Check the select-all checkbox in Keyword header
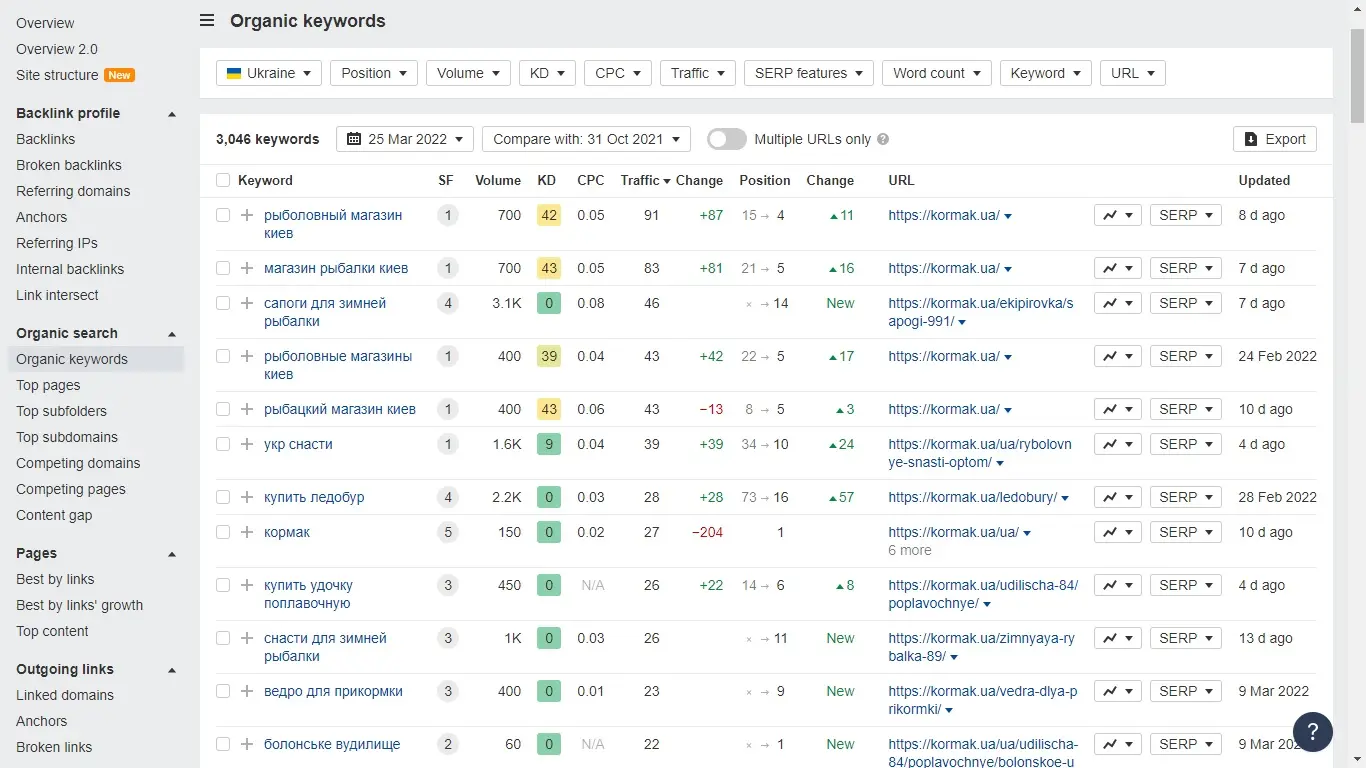 coord(223,181)
